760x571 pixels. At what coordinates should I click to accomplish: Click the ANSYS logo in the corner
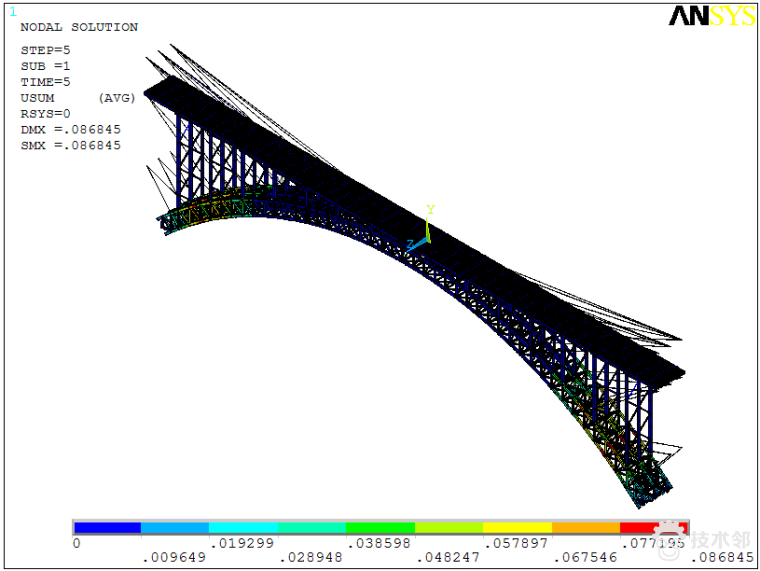click(711, 16)
